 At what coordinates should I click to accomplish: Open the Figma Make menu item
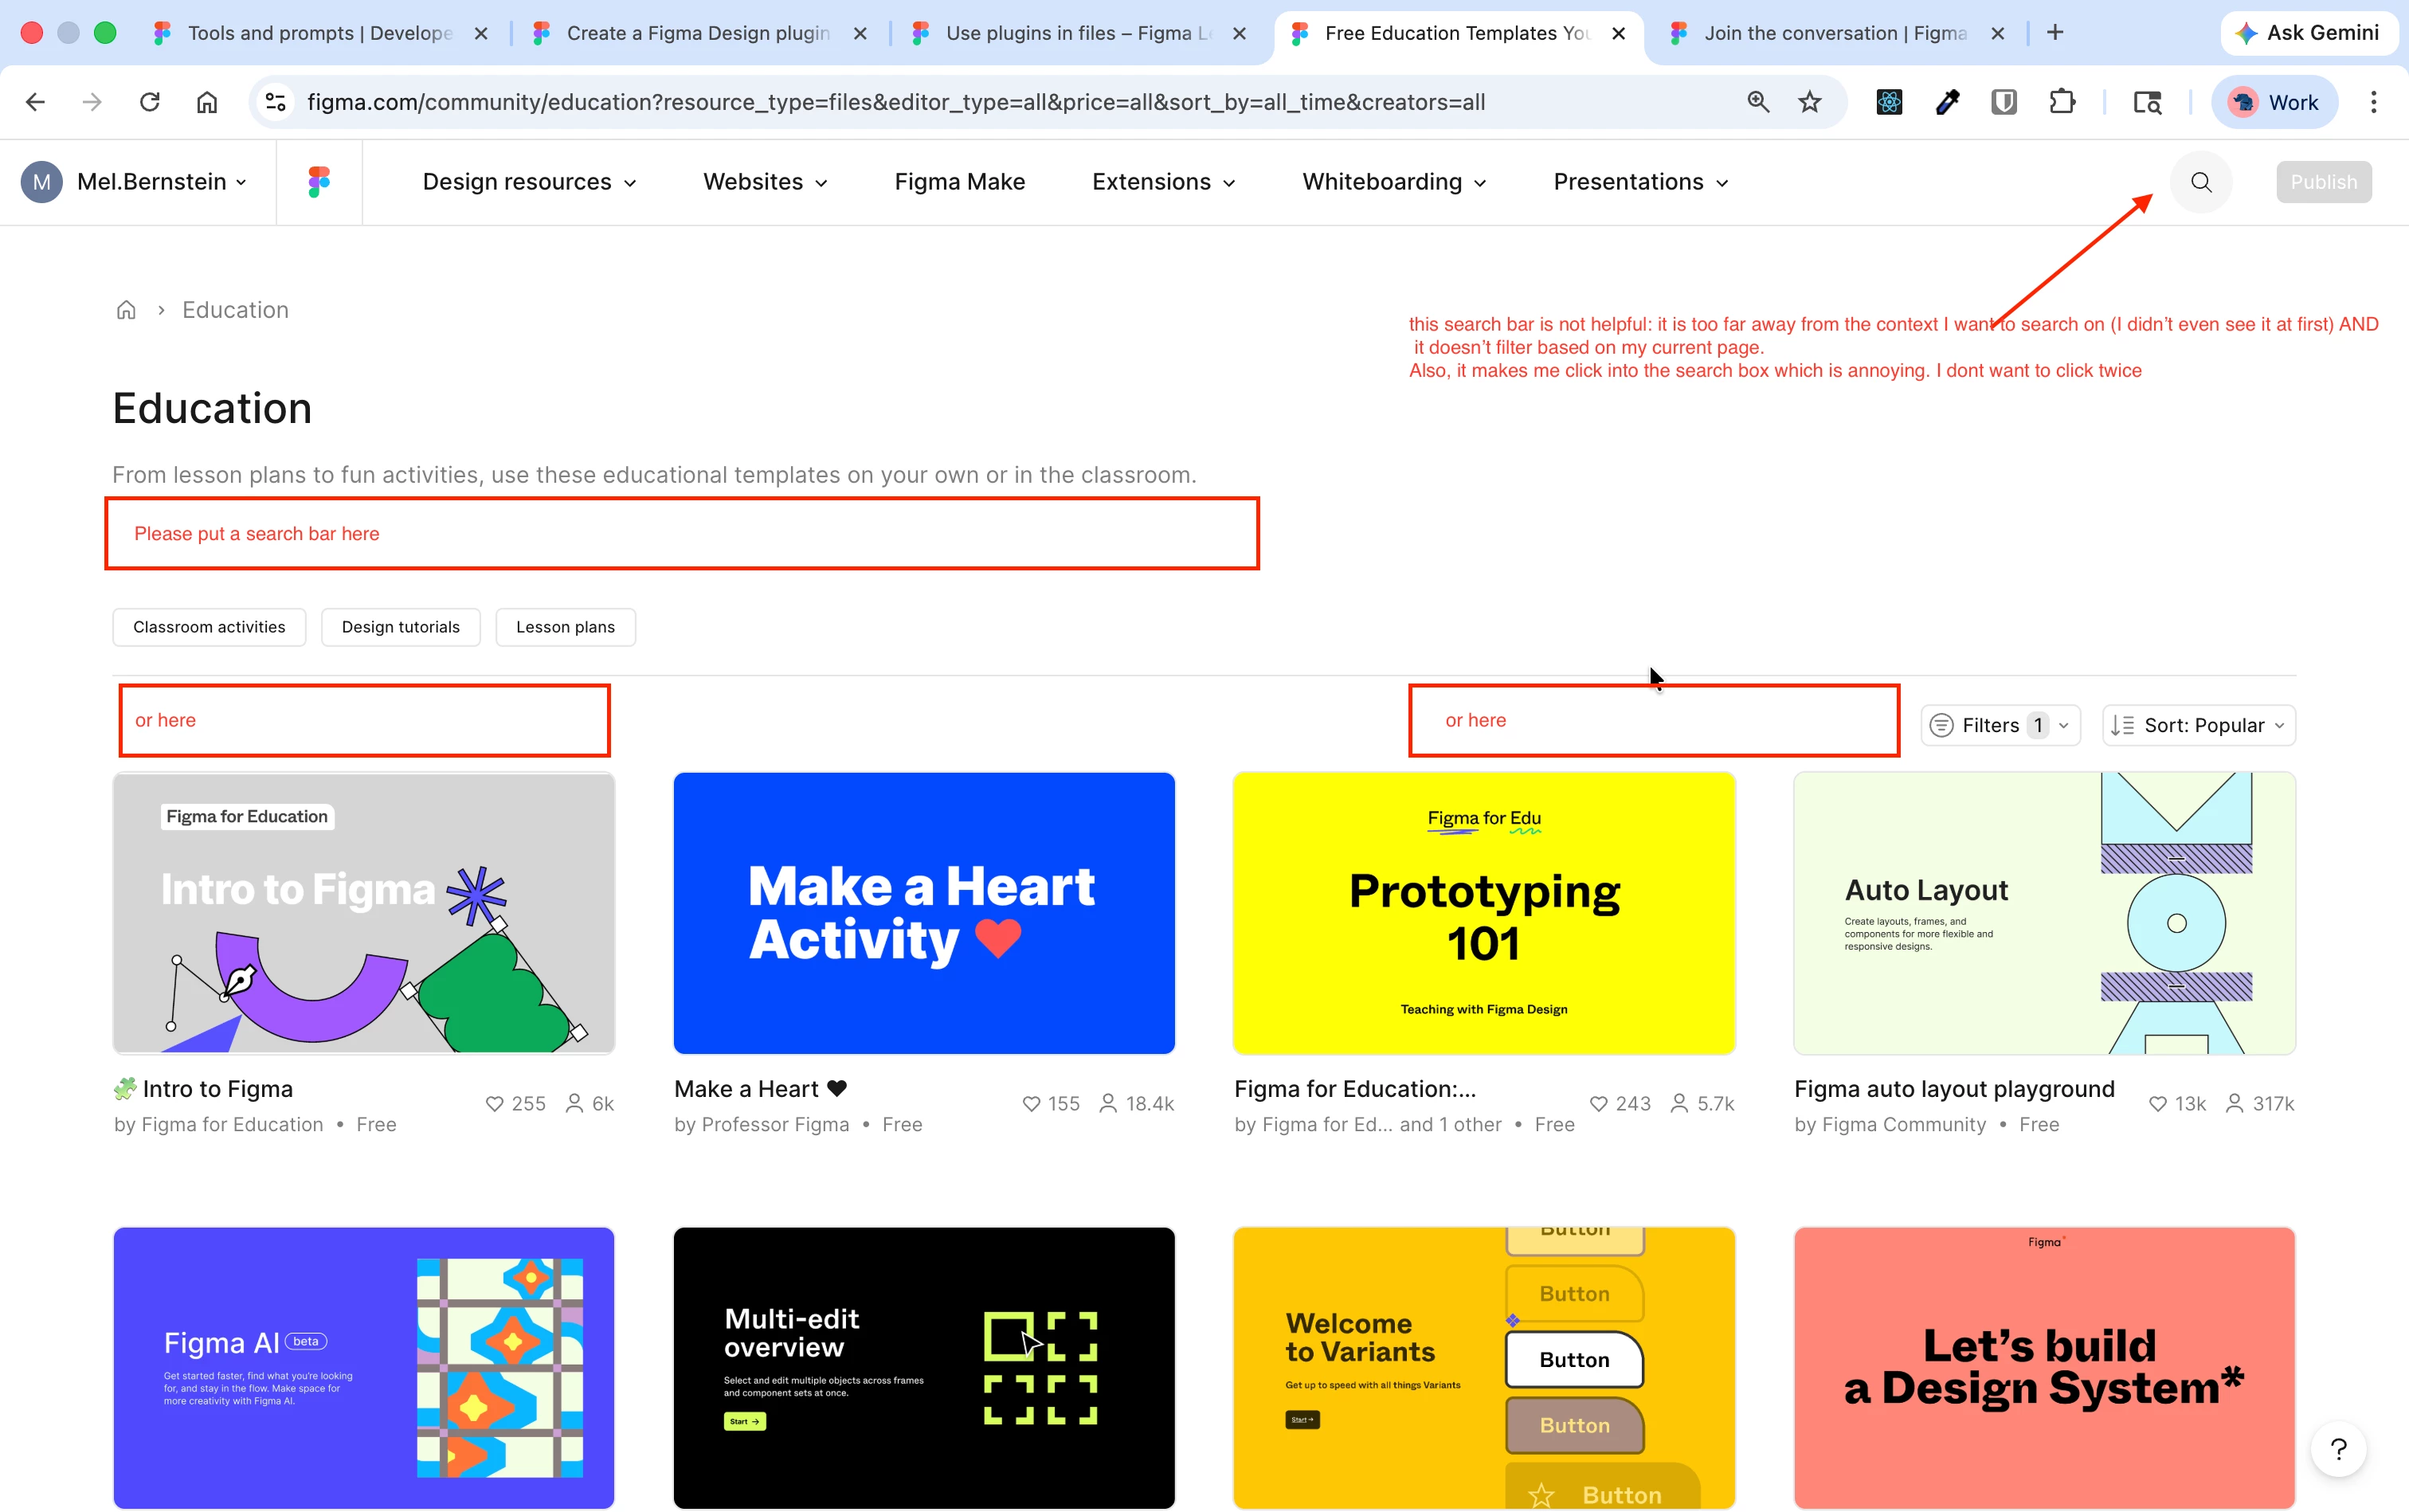coord(959,182)
